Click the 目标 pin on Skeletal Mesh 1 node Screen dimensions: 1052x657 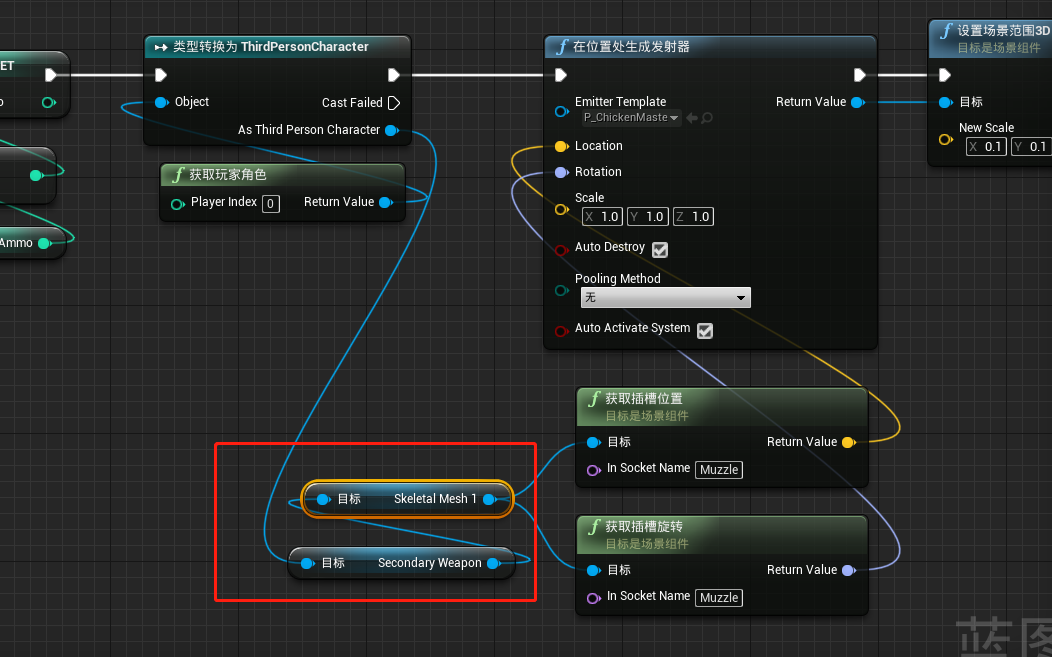323,499
